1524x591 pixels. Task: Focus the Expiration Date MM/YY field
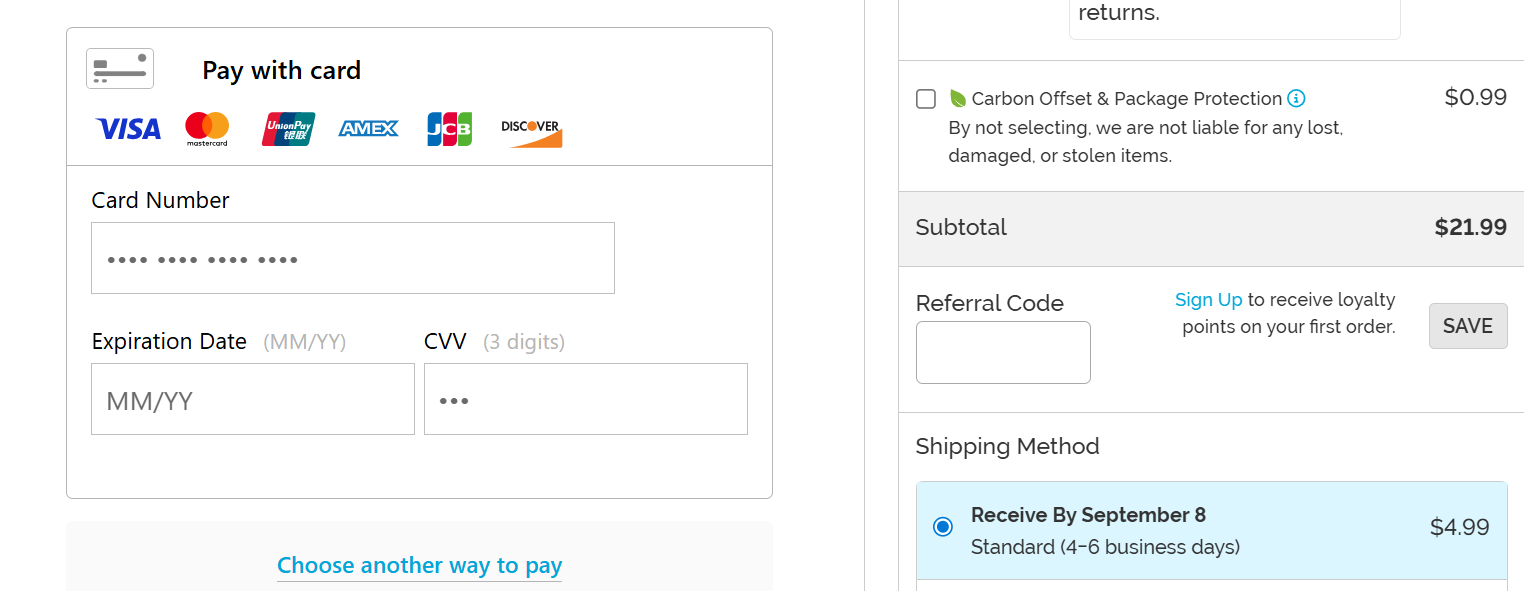point(252,399)
